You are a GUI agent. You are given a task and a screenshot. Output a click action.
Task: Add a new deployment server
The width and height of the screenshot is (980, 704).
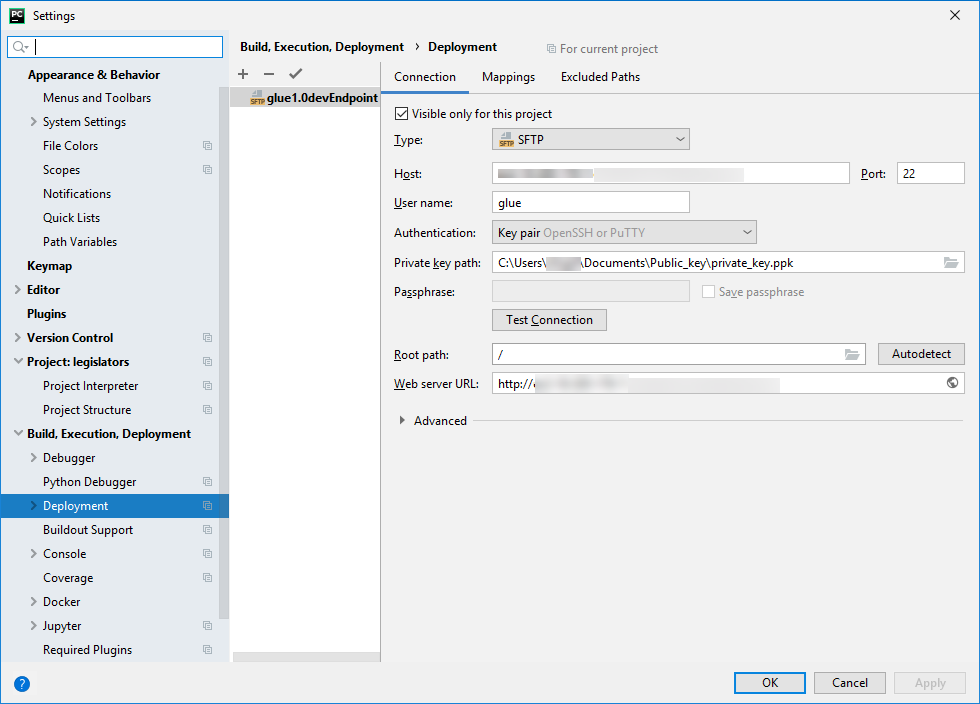(x=243, y=73)
